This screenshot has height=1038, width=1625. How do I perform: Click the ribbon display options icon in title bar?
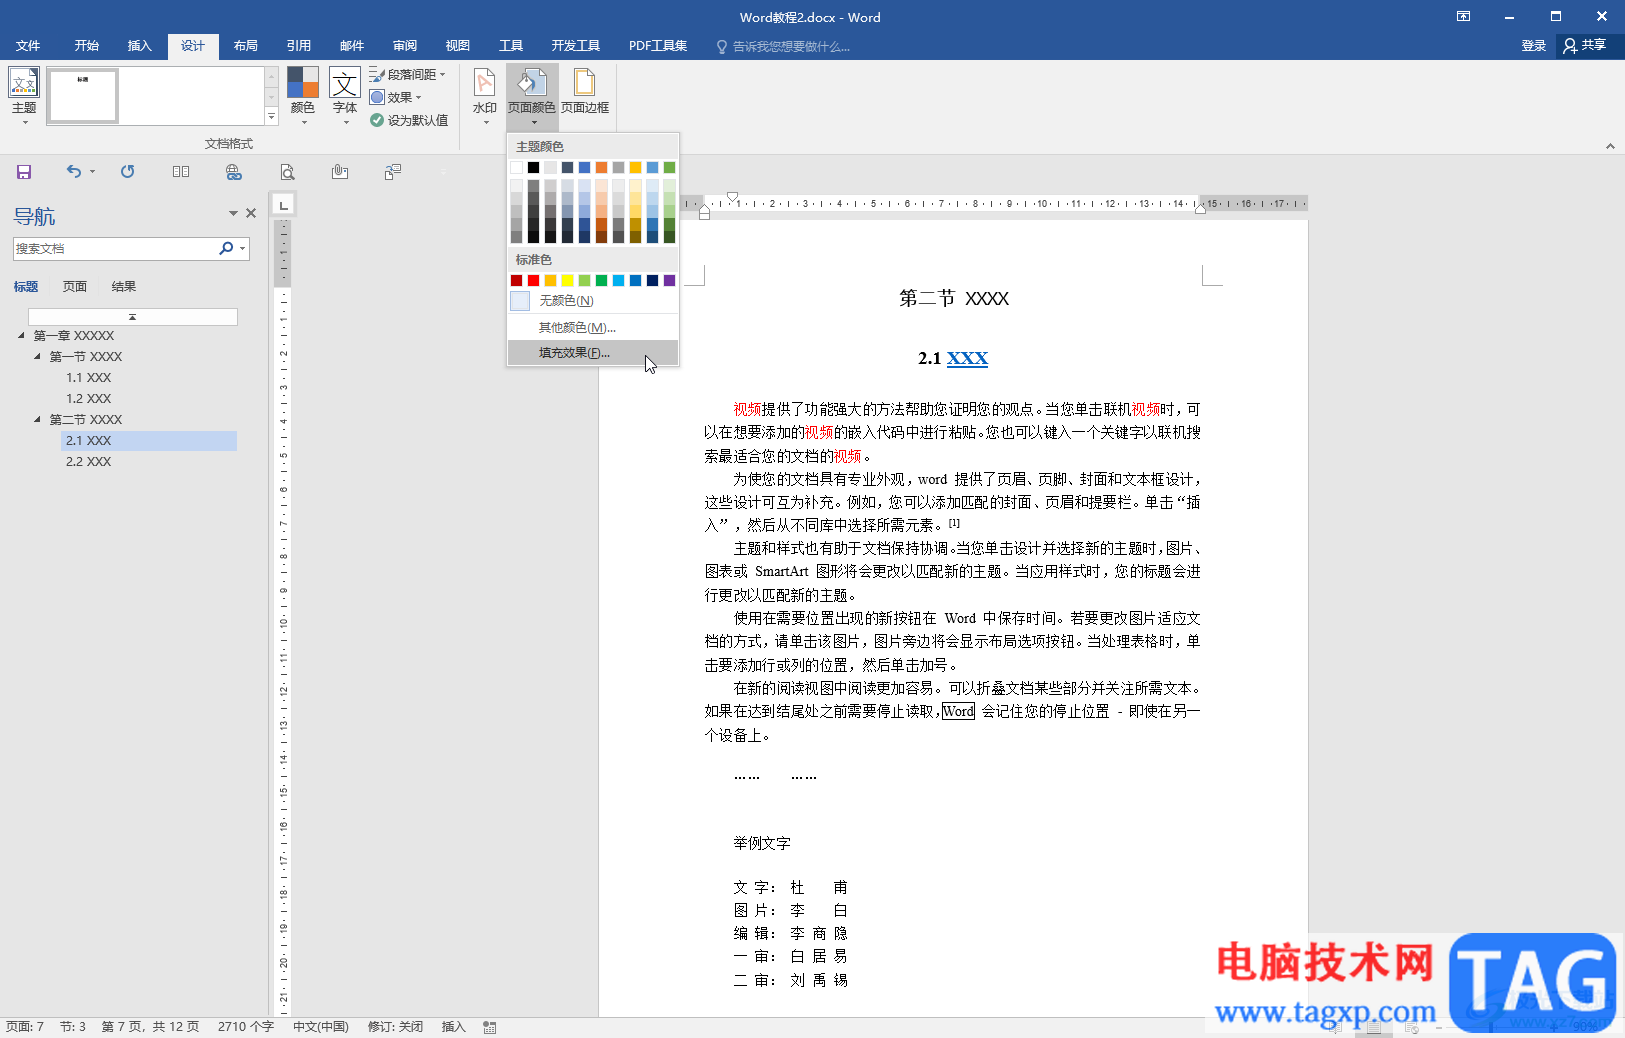point(1463,16)
